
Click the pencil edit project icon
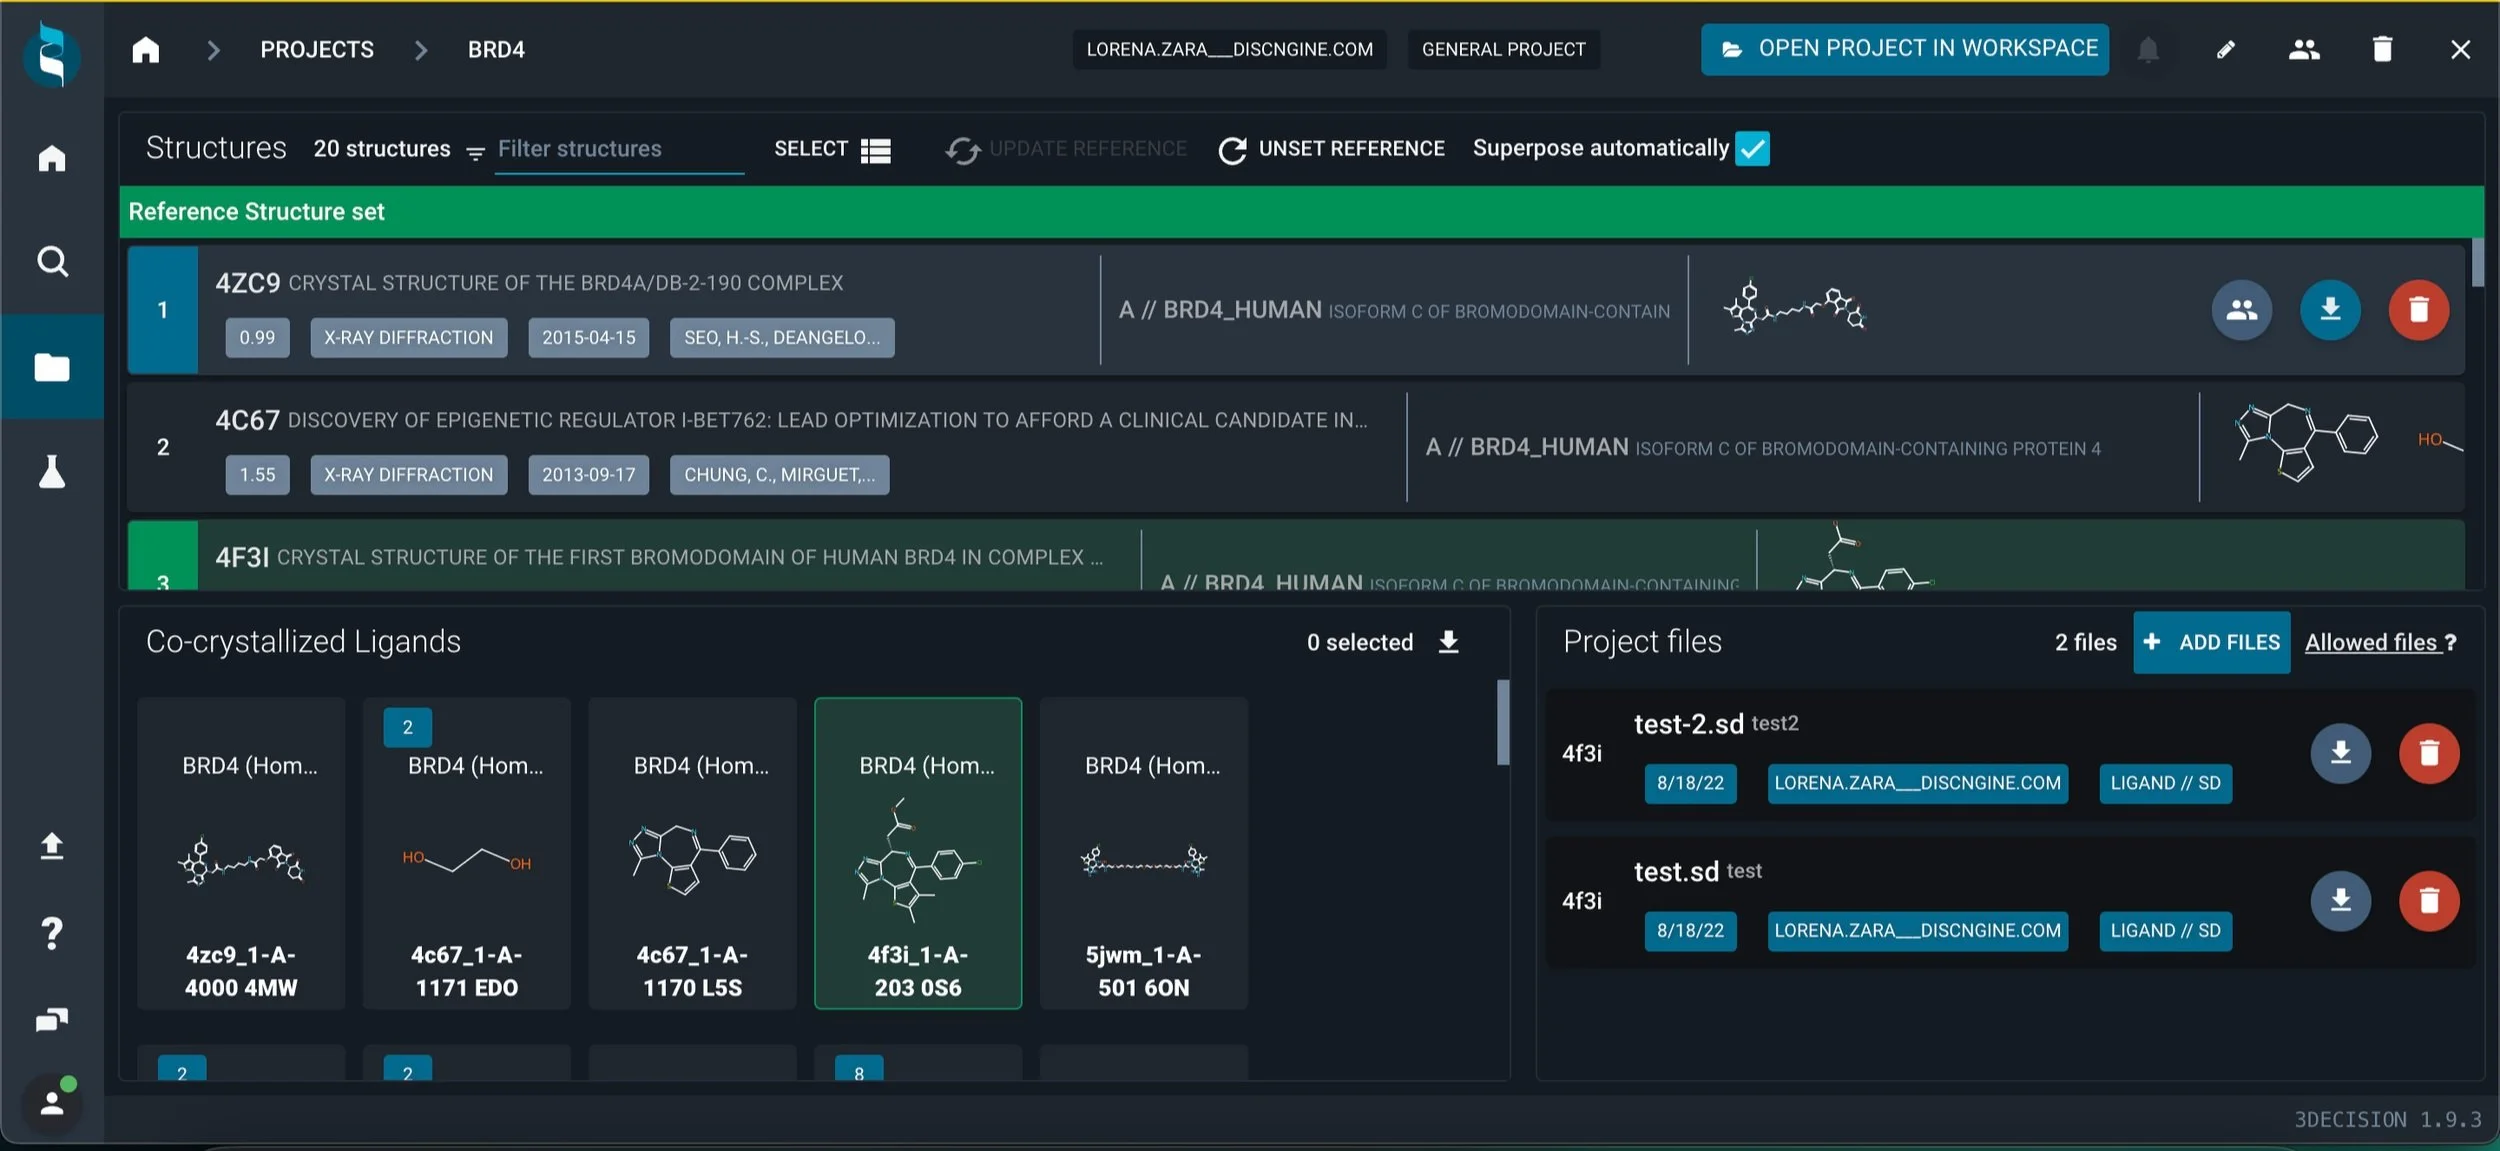[x=2225, y=50]
